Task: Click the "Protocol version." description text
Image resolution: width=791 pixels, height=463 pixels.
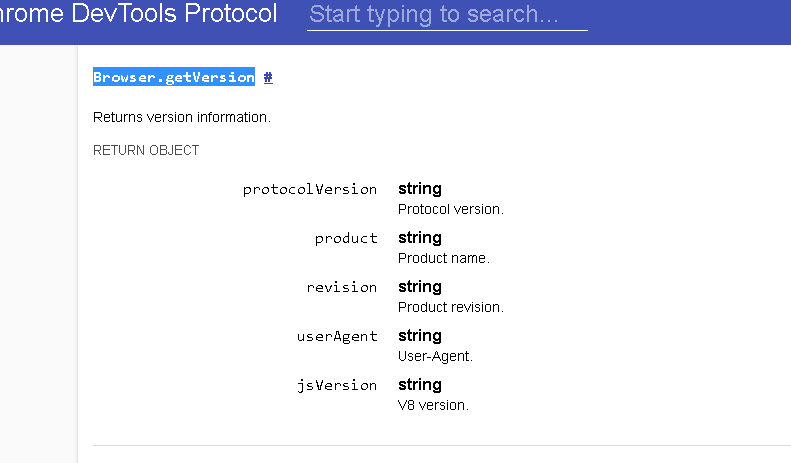Action: 451,209
